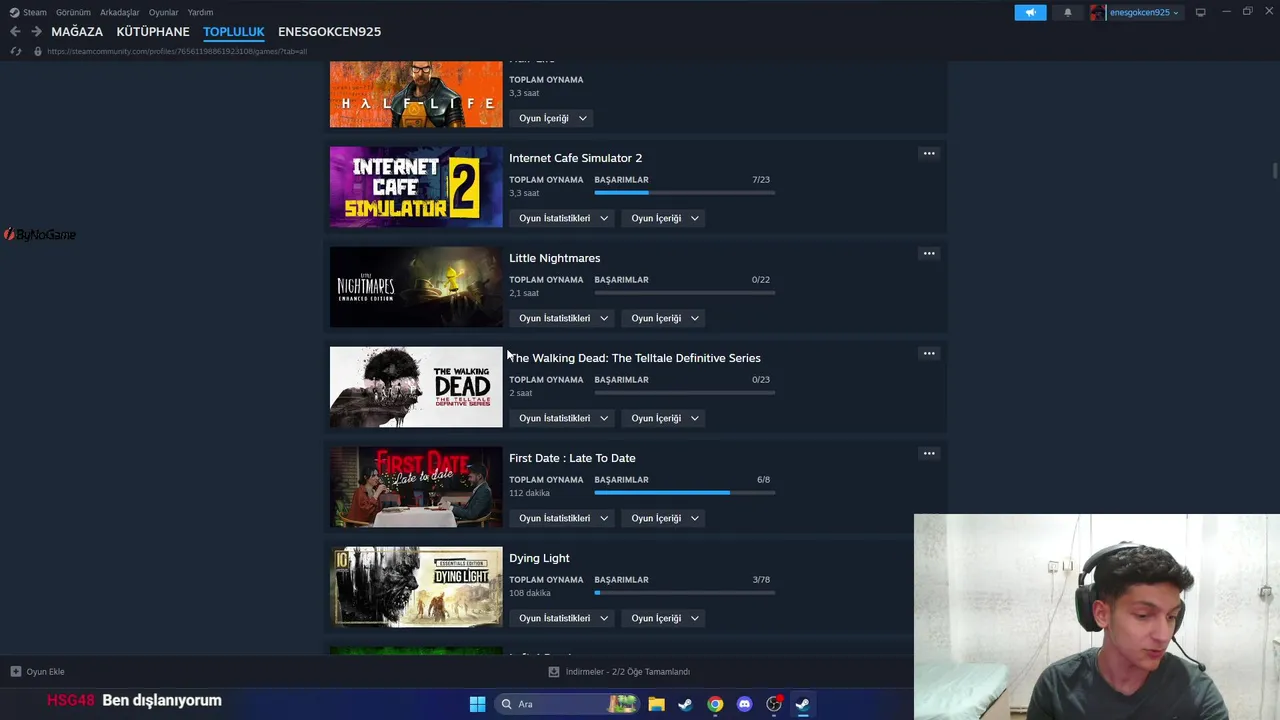Click the page URL address field
The height and width of the screenshot is (720, 1280).
[177, 51]
